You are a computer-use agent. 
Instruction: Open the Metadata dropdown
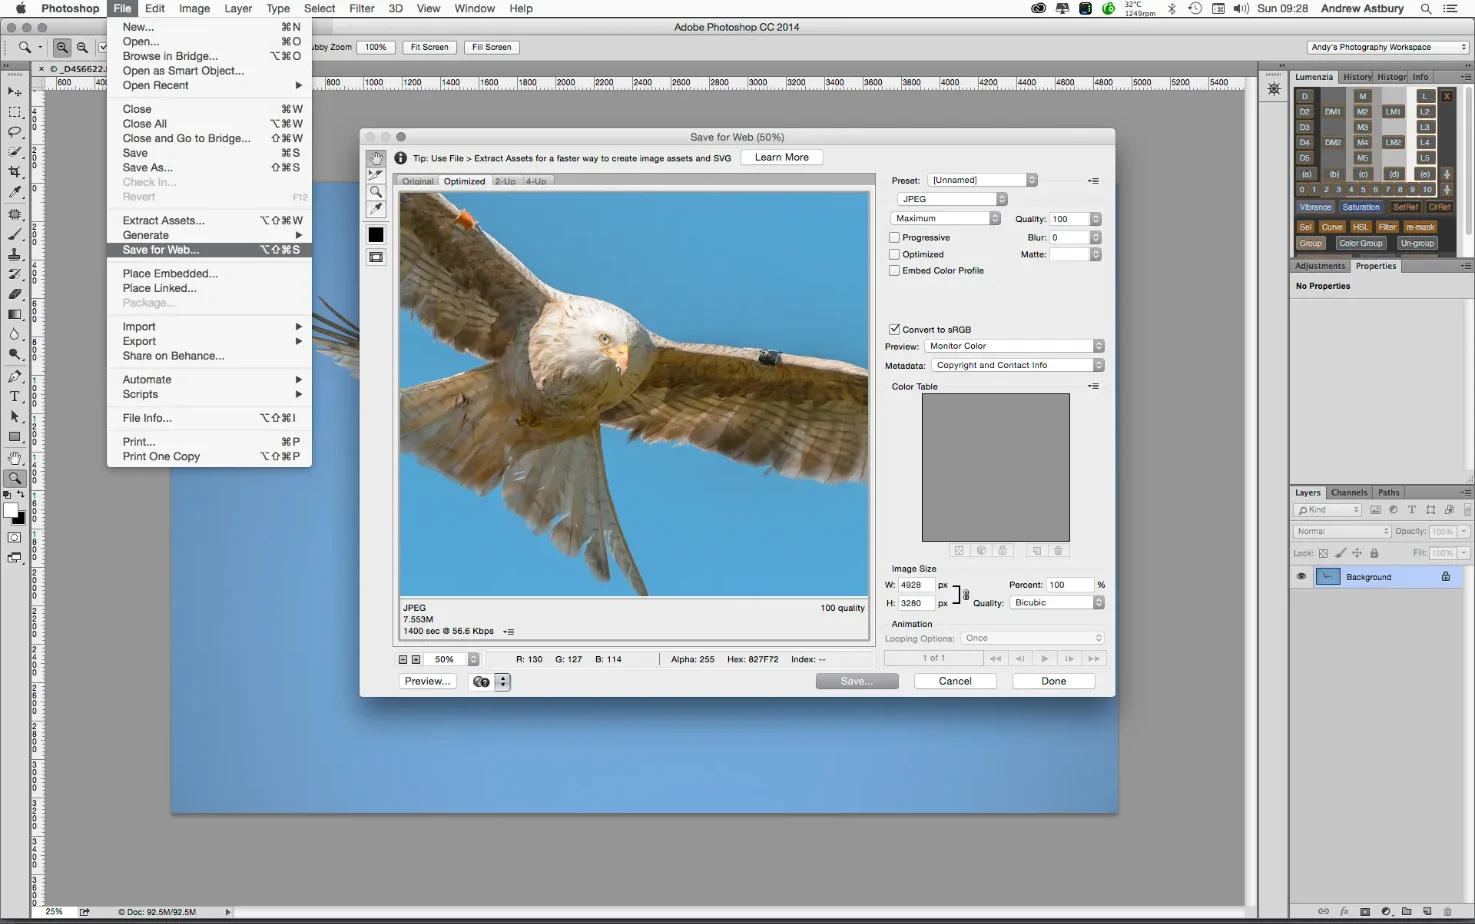[x=1017, y=365]
